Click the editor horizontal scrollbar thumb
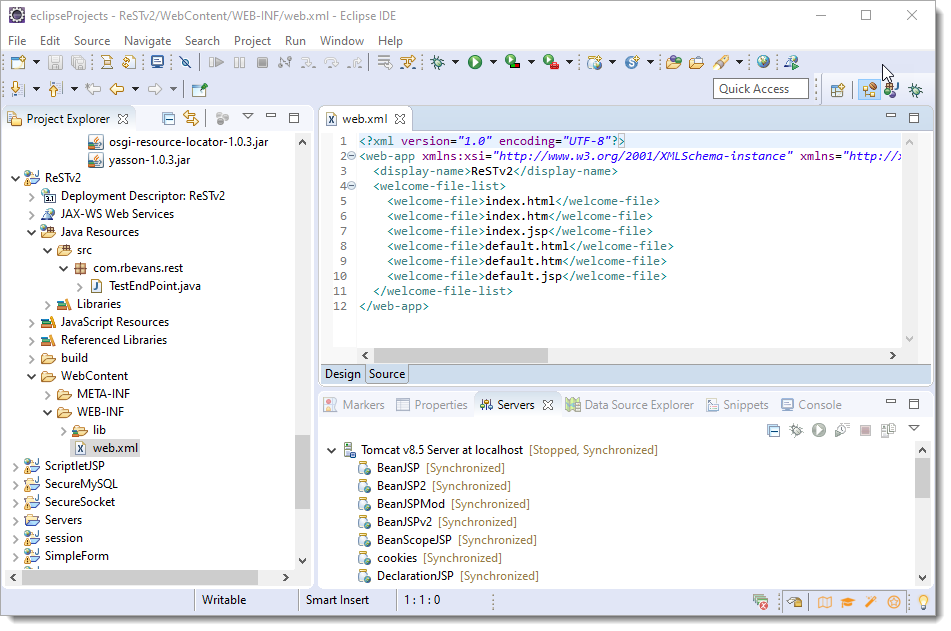The width and height of the screenshot is (951, 631). 461,356
